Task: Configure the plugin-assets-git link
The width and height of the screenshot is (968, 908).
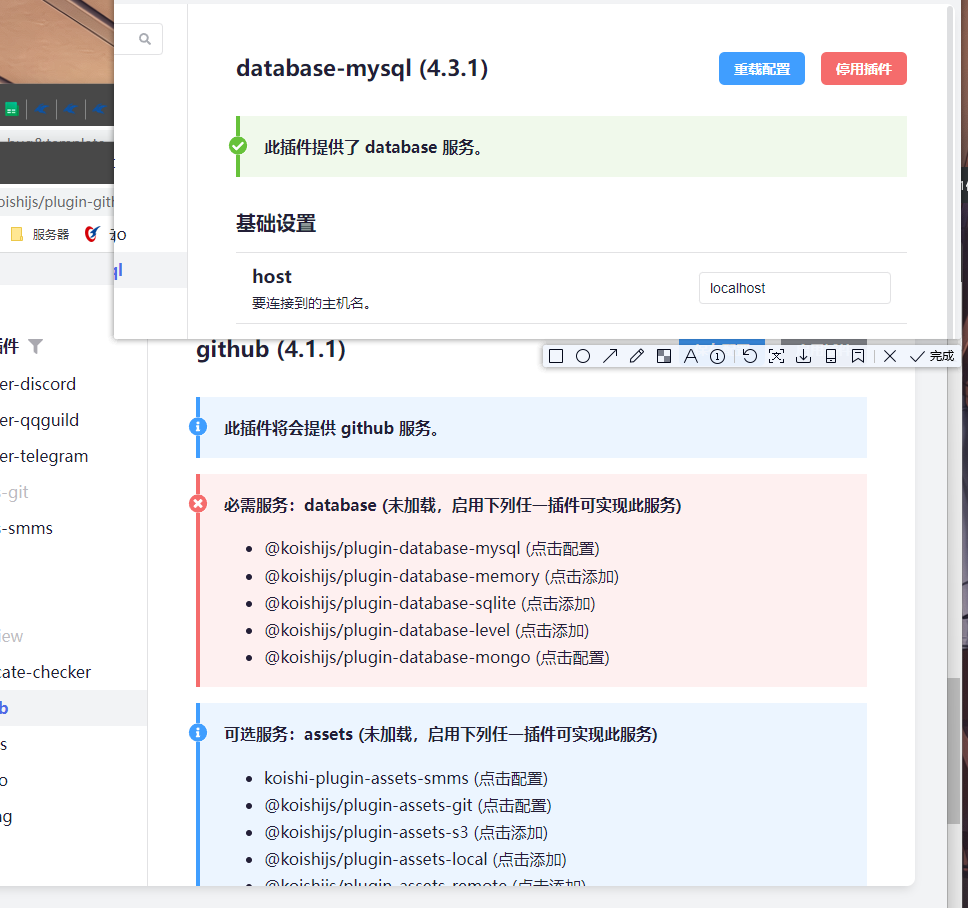Action: pyautogui.click(x=408, y=806)
